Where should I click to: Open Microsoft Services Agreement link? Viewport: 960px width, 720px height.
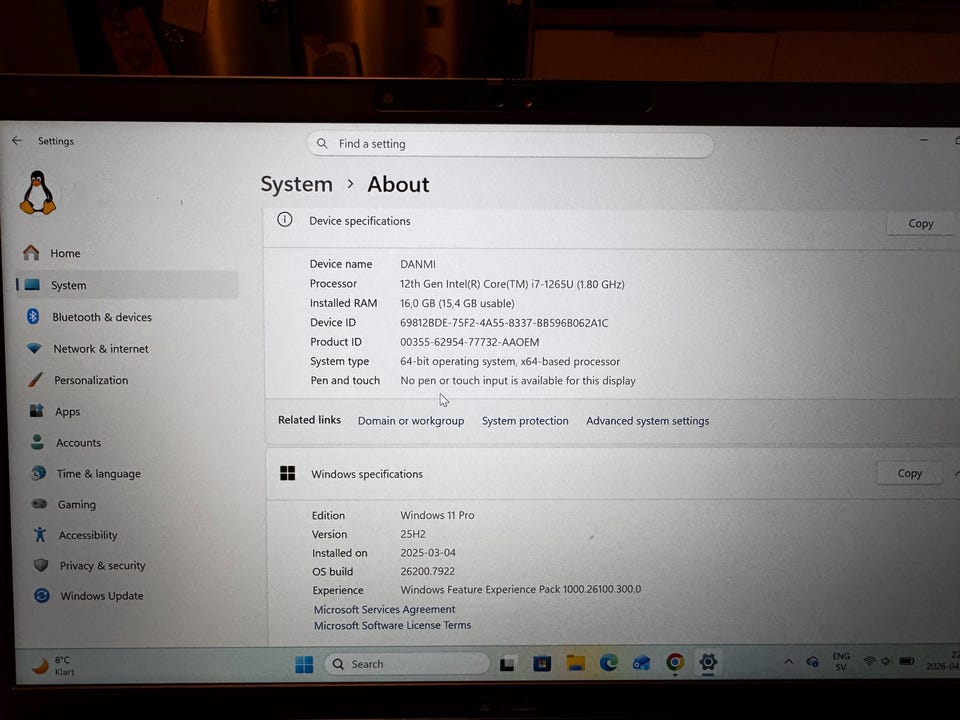point(384,609)
